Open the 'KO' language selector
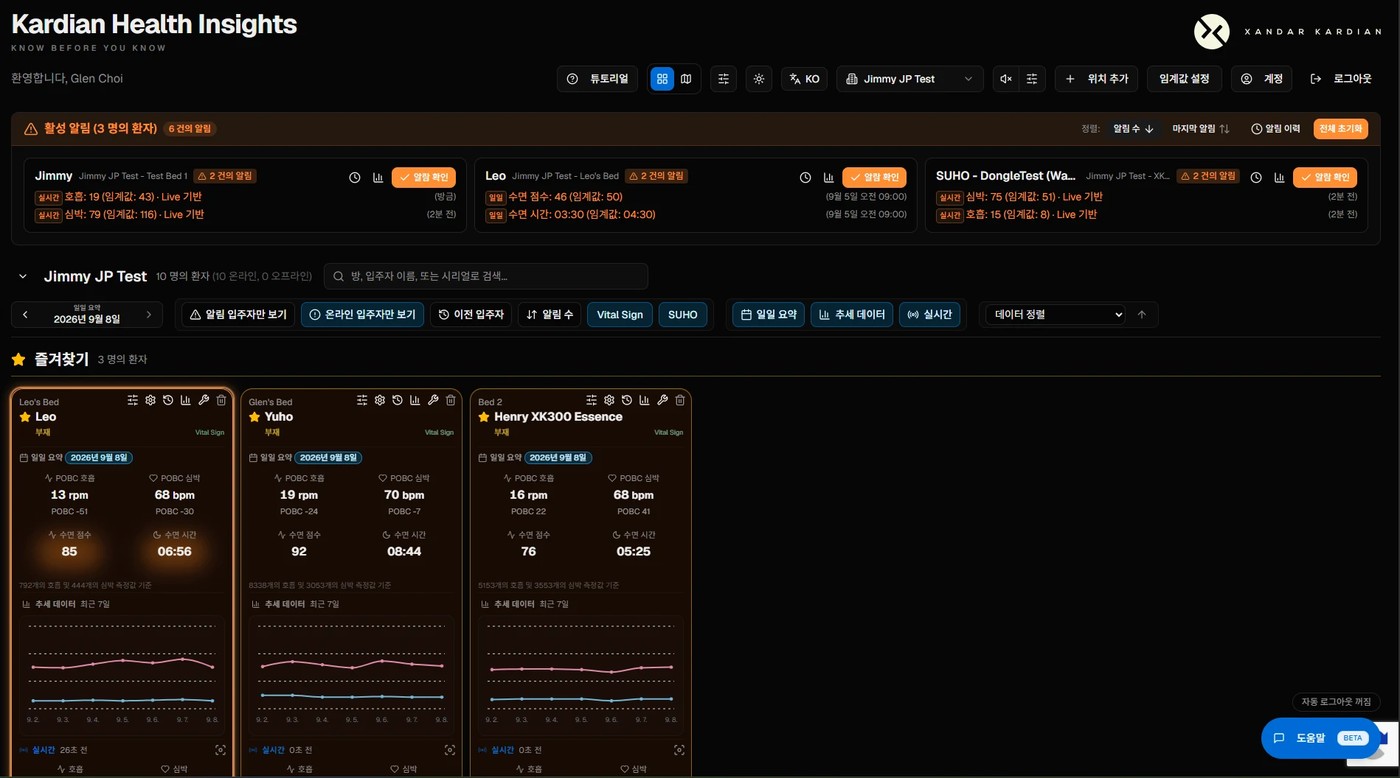This screenshot has height=778, width=1400. [804, 79]
